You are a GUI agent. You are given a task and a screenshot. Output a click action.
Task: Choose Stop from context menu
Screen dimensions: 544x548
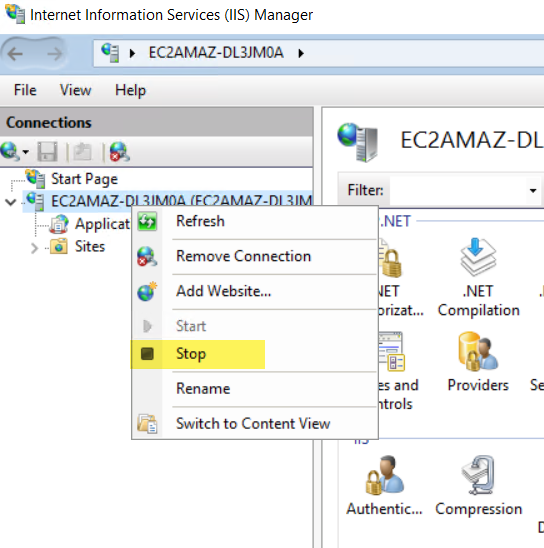click(255, 354)
